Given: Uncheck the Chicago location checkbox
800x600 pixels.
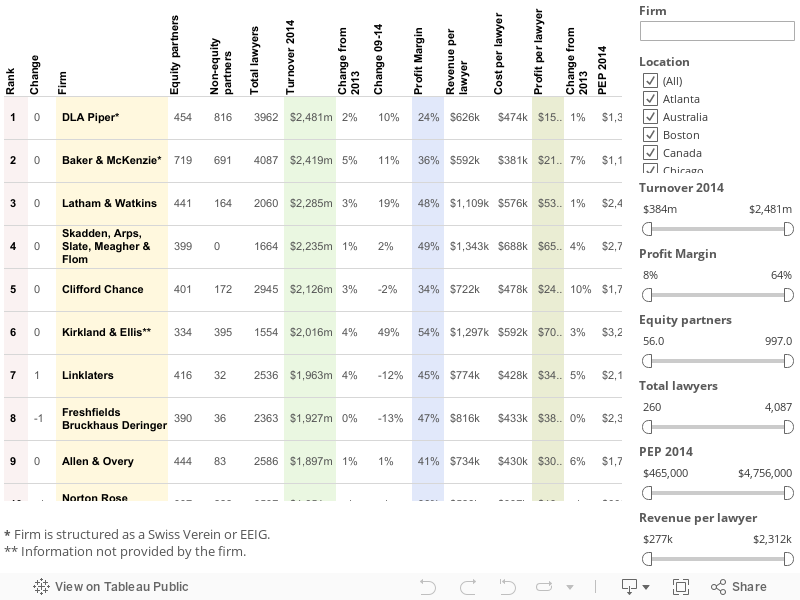Looking at the screenshot, I should 650,169.
